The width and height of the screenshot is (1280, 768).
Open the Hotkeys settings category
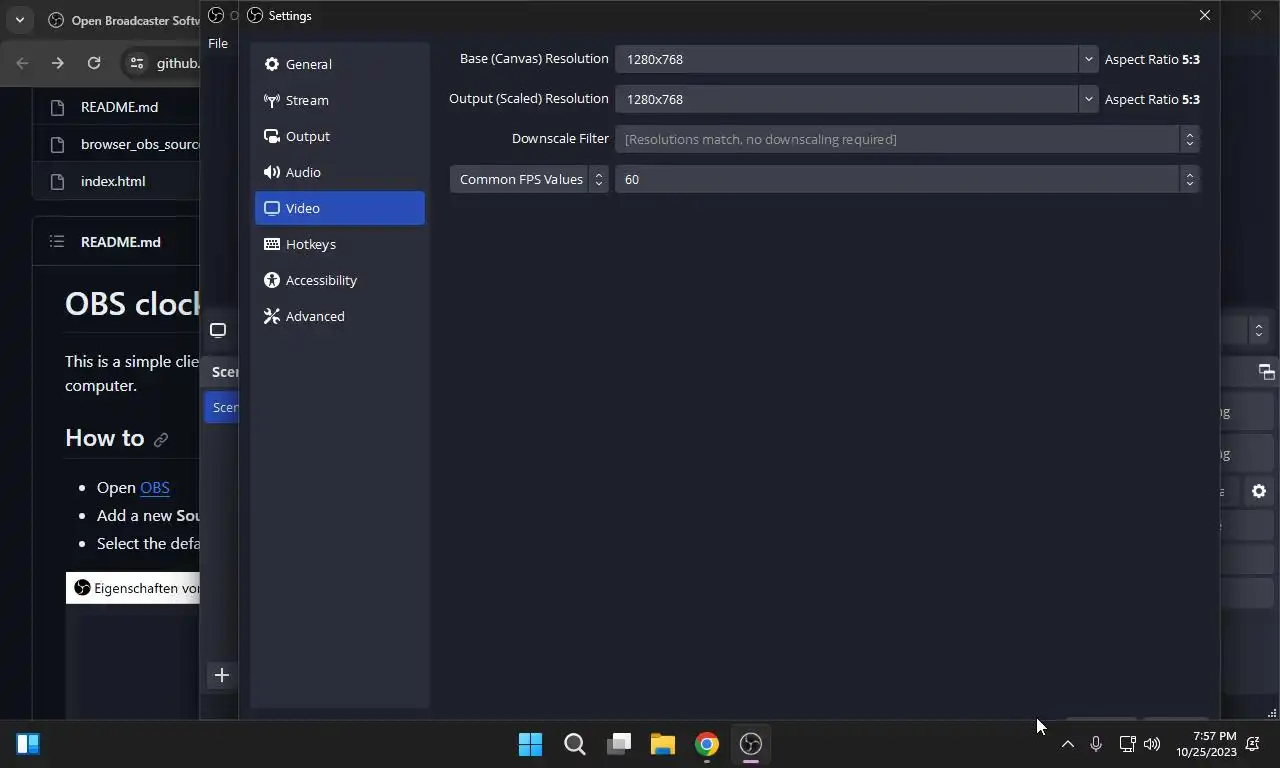339,244
